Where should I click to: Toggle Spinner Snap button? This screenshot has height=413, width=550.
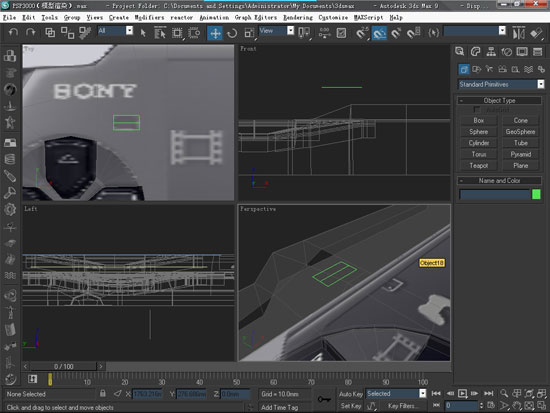tap(414, 33)
